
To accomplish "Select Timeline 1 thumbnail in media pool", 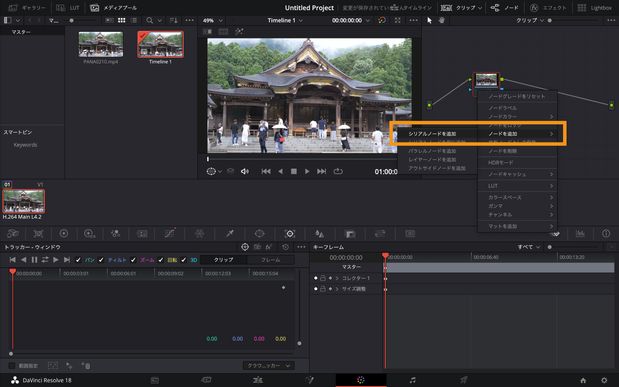I will 160,44.
